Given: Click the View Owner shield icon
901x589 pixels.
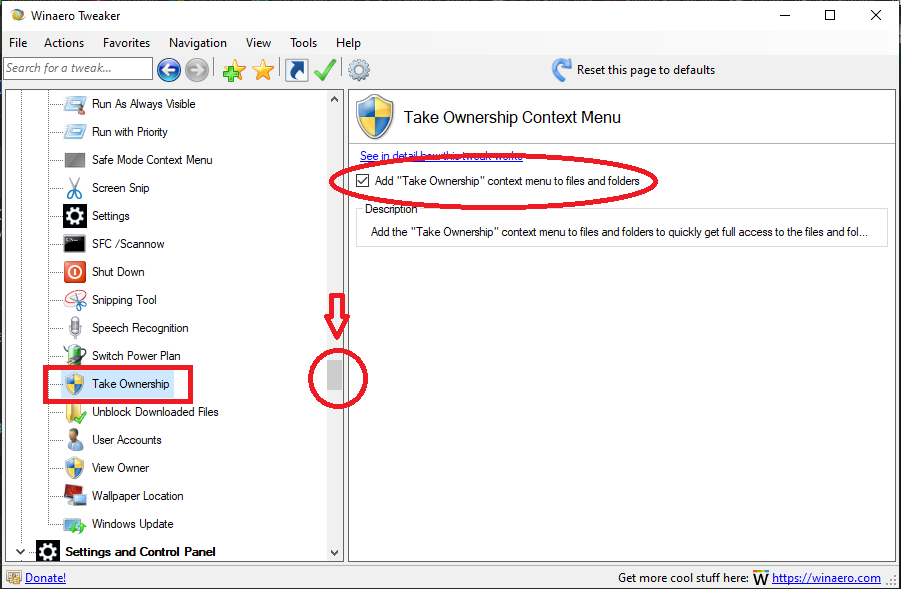Looking at the screenshot, I should pyautogui.click(x=75, y=468).
